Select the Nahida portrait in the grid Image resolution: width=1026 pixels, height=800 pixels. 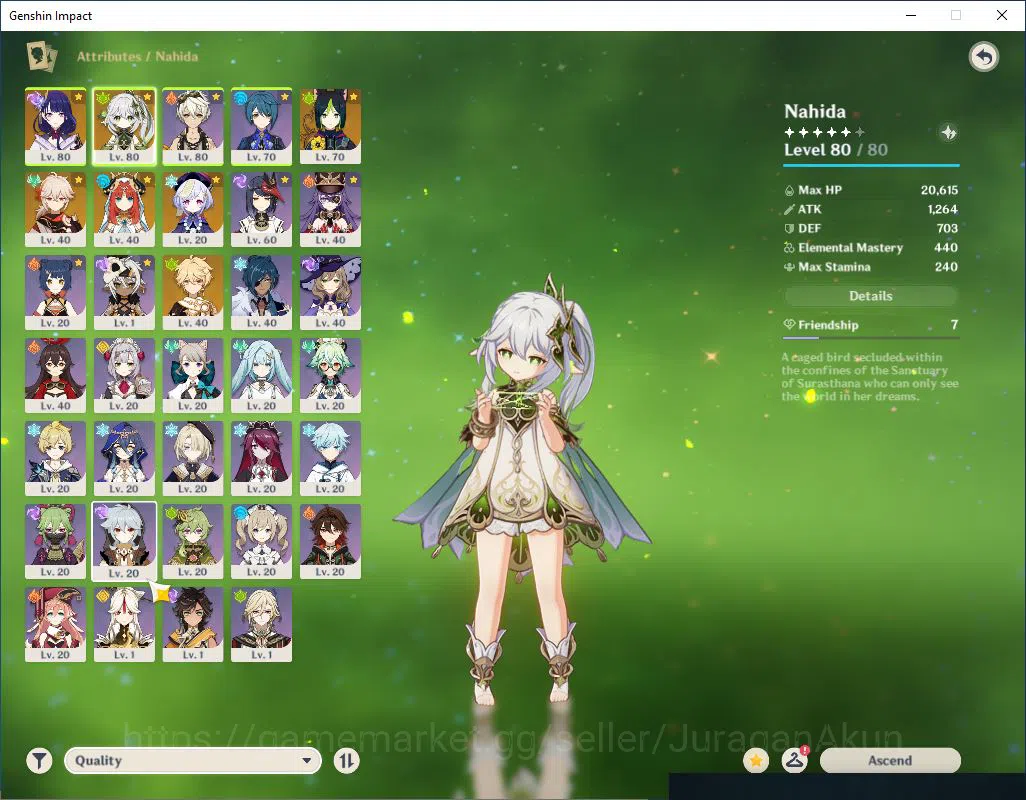click(124, 126)
